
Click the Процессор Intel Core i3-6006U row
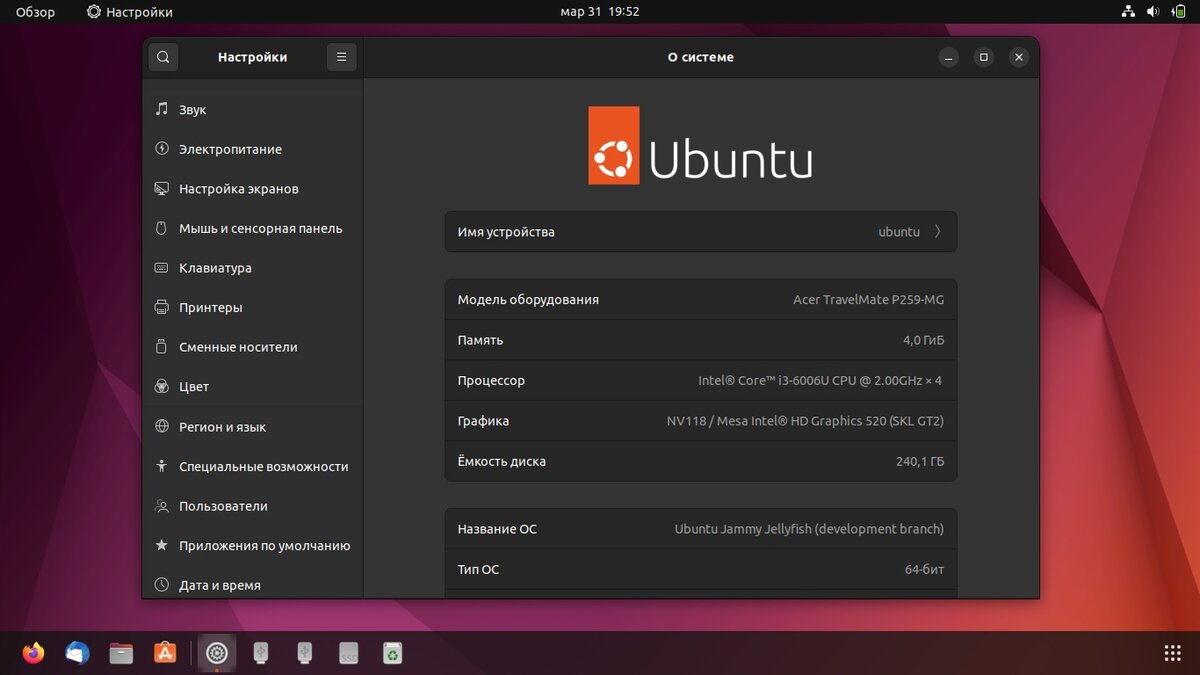click(x=700, y=380)
